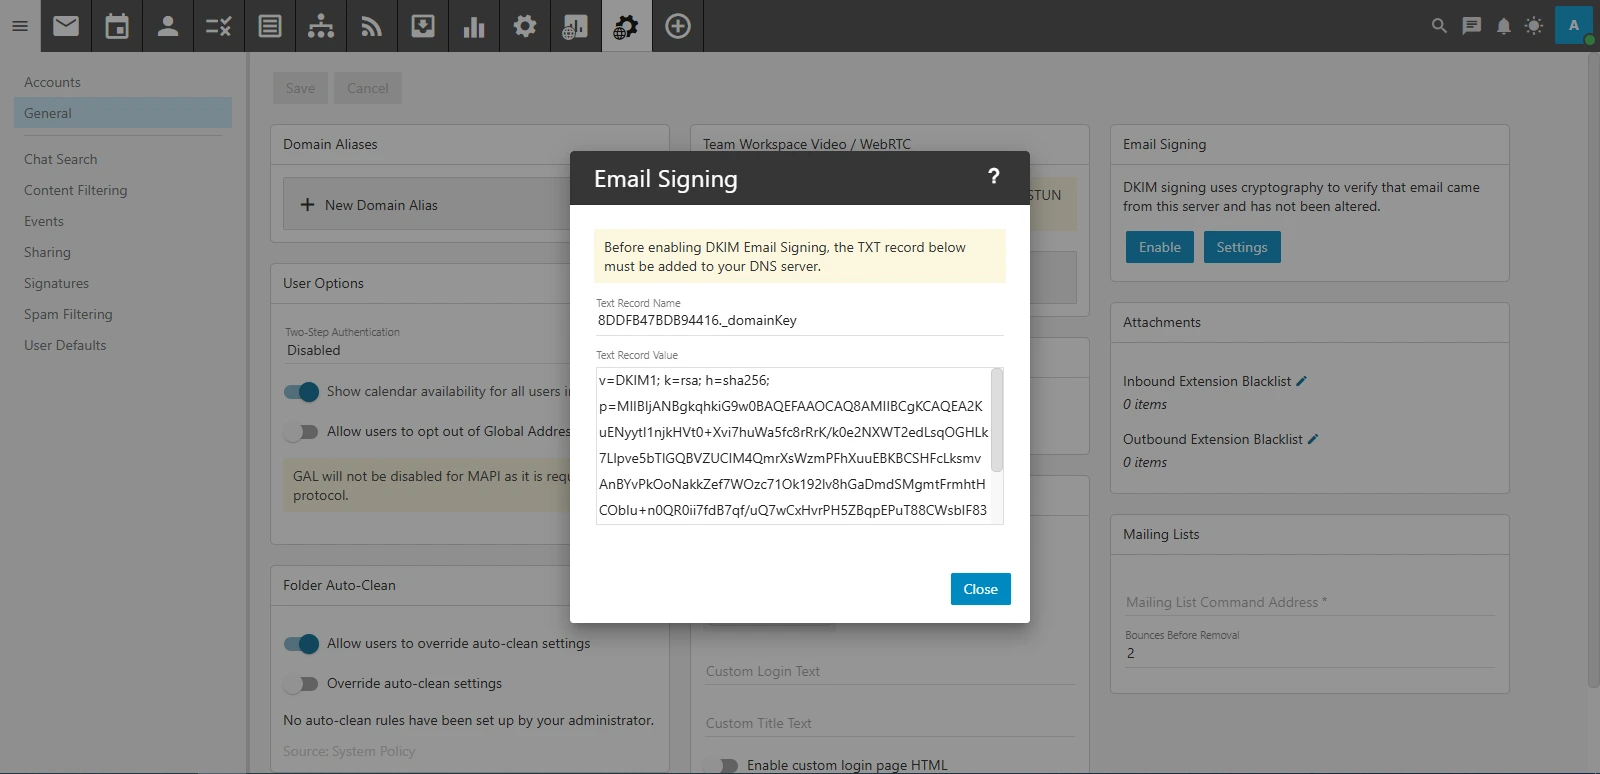The height and width of the screenshot is (774, 1600).
Task: Expand the hamburger navigation menu
Action: [20, 26]
